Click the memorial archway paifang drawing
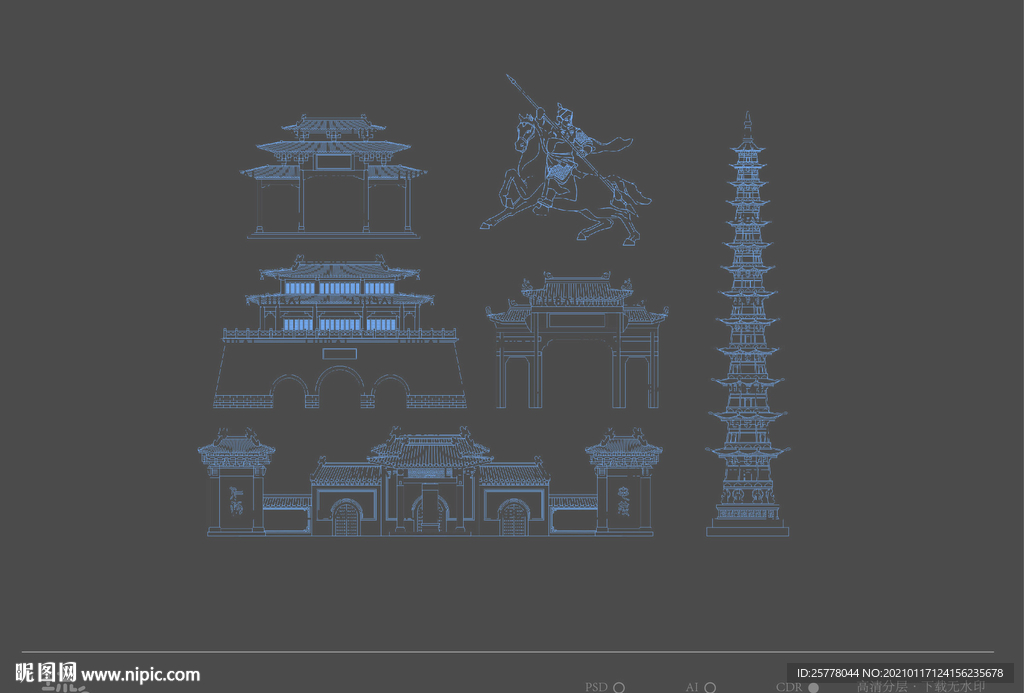This screenshot has height=693, width=1024. coord(577,341)
